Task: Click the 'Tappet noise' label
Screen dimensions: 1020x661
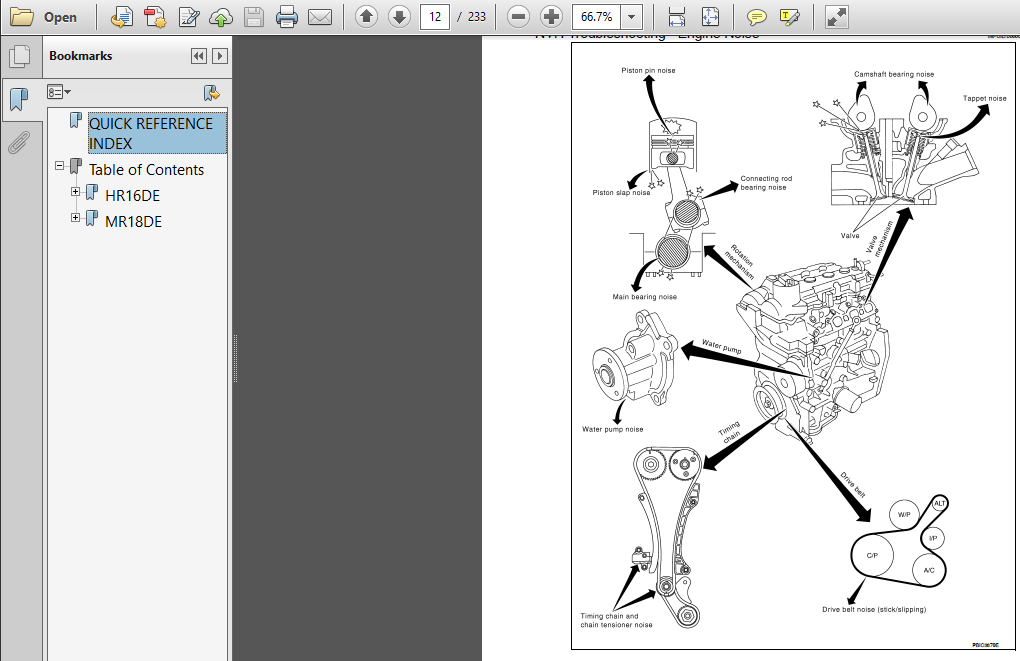Action: point(984,98)
